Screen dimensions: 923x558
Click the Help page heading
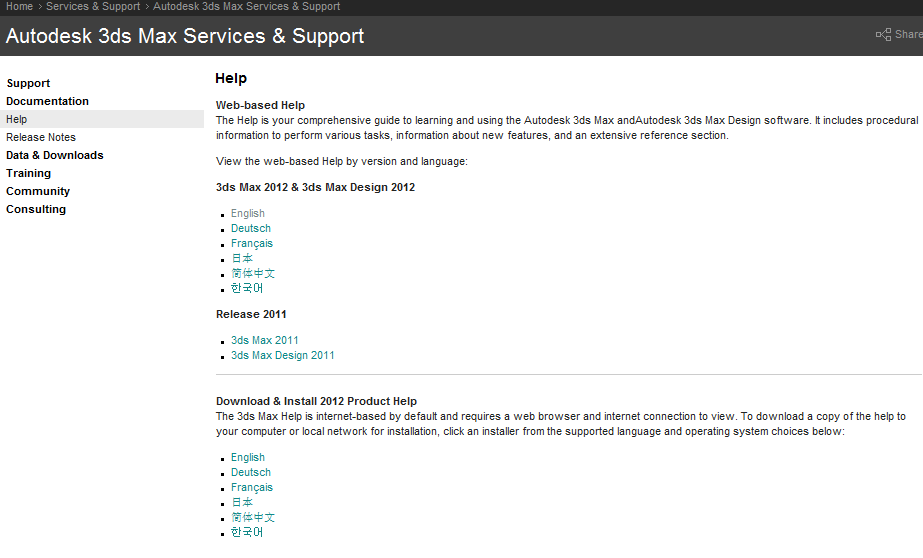[x=231, y=78]
